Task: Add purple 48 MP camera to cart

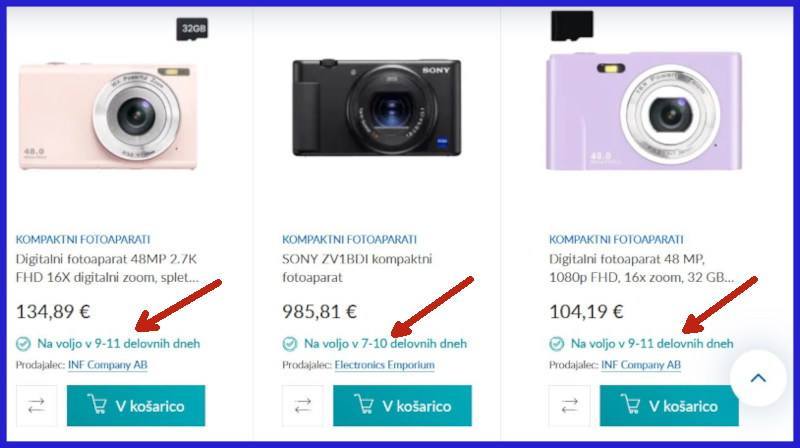Action: [669, 406]
